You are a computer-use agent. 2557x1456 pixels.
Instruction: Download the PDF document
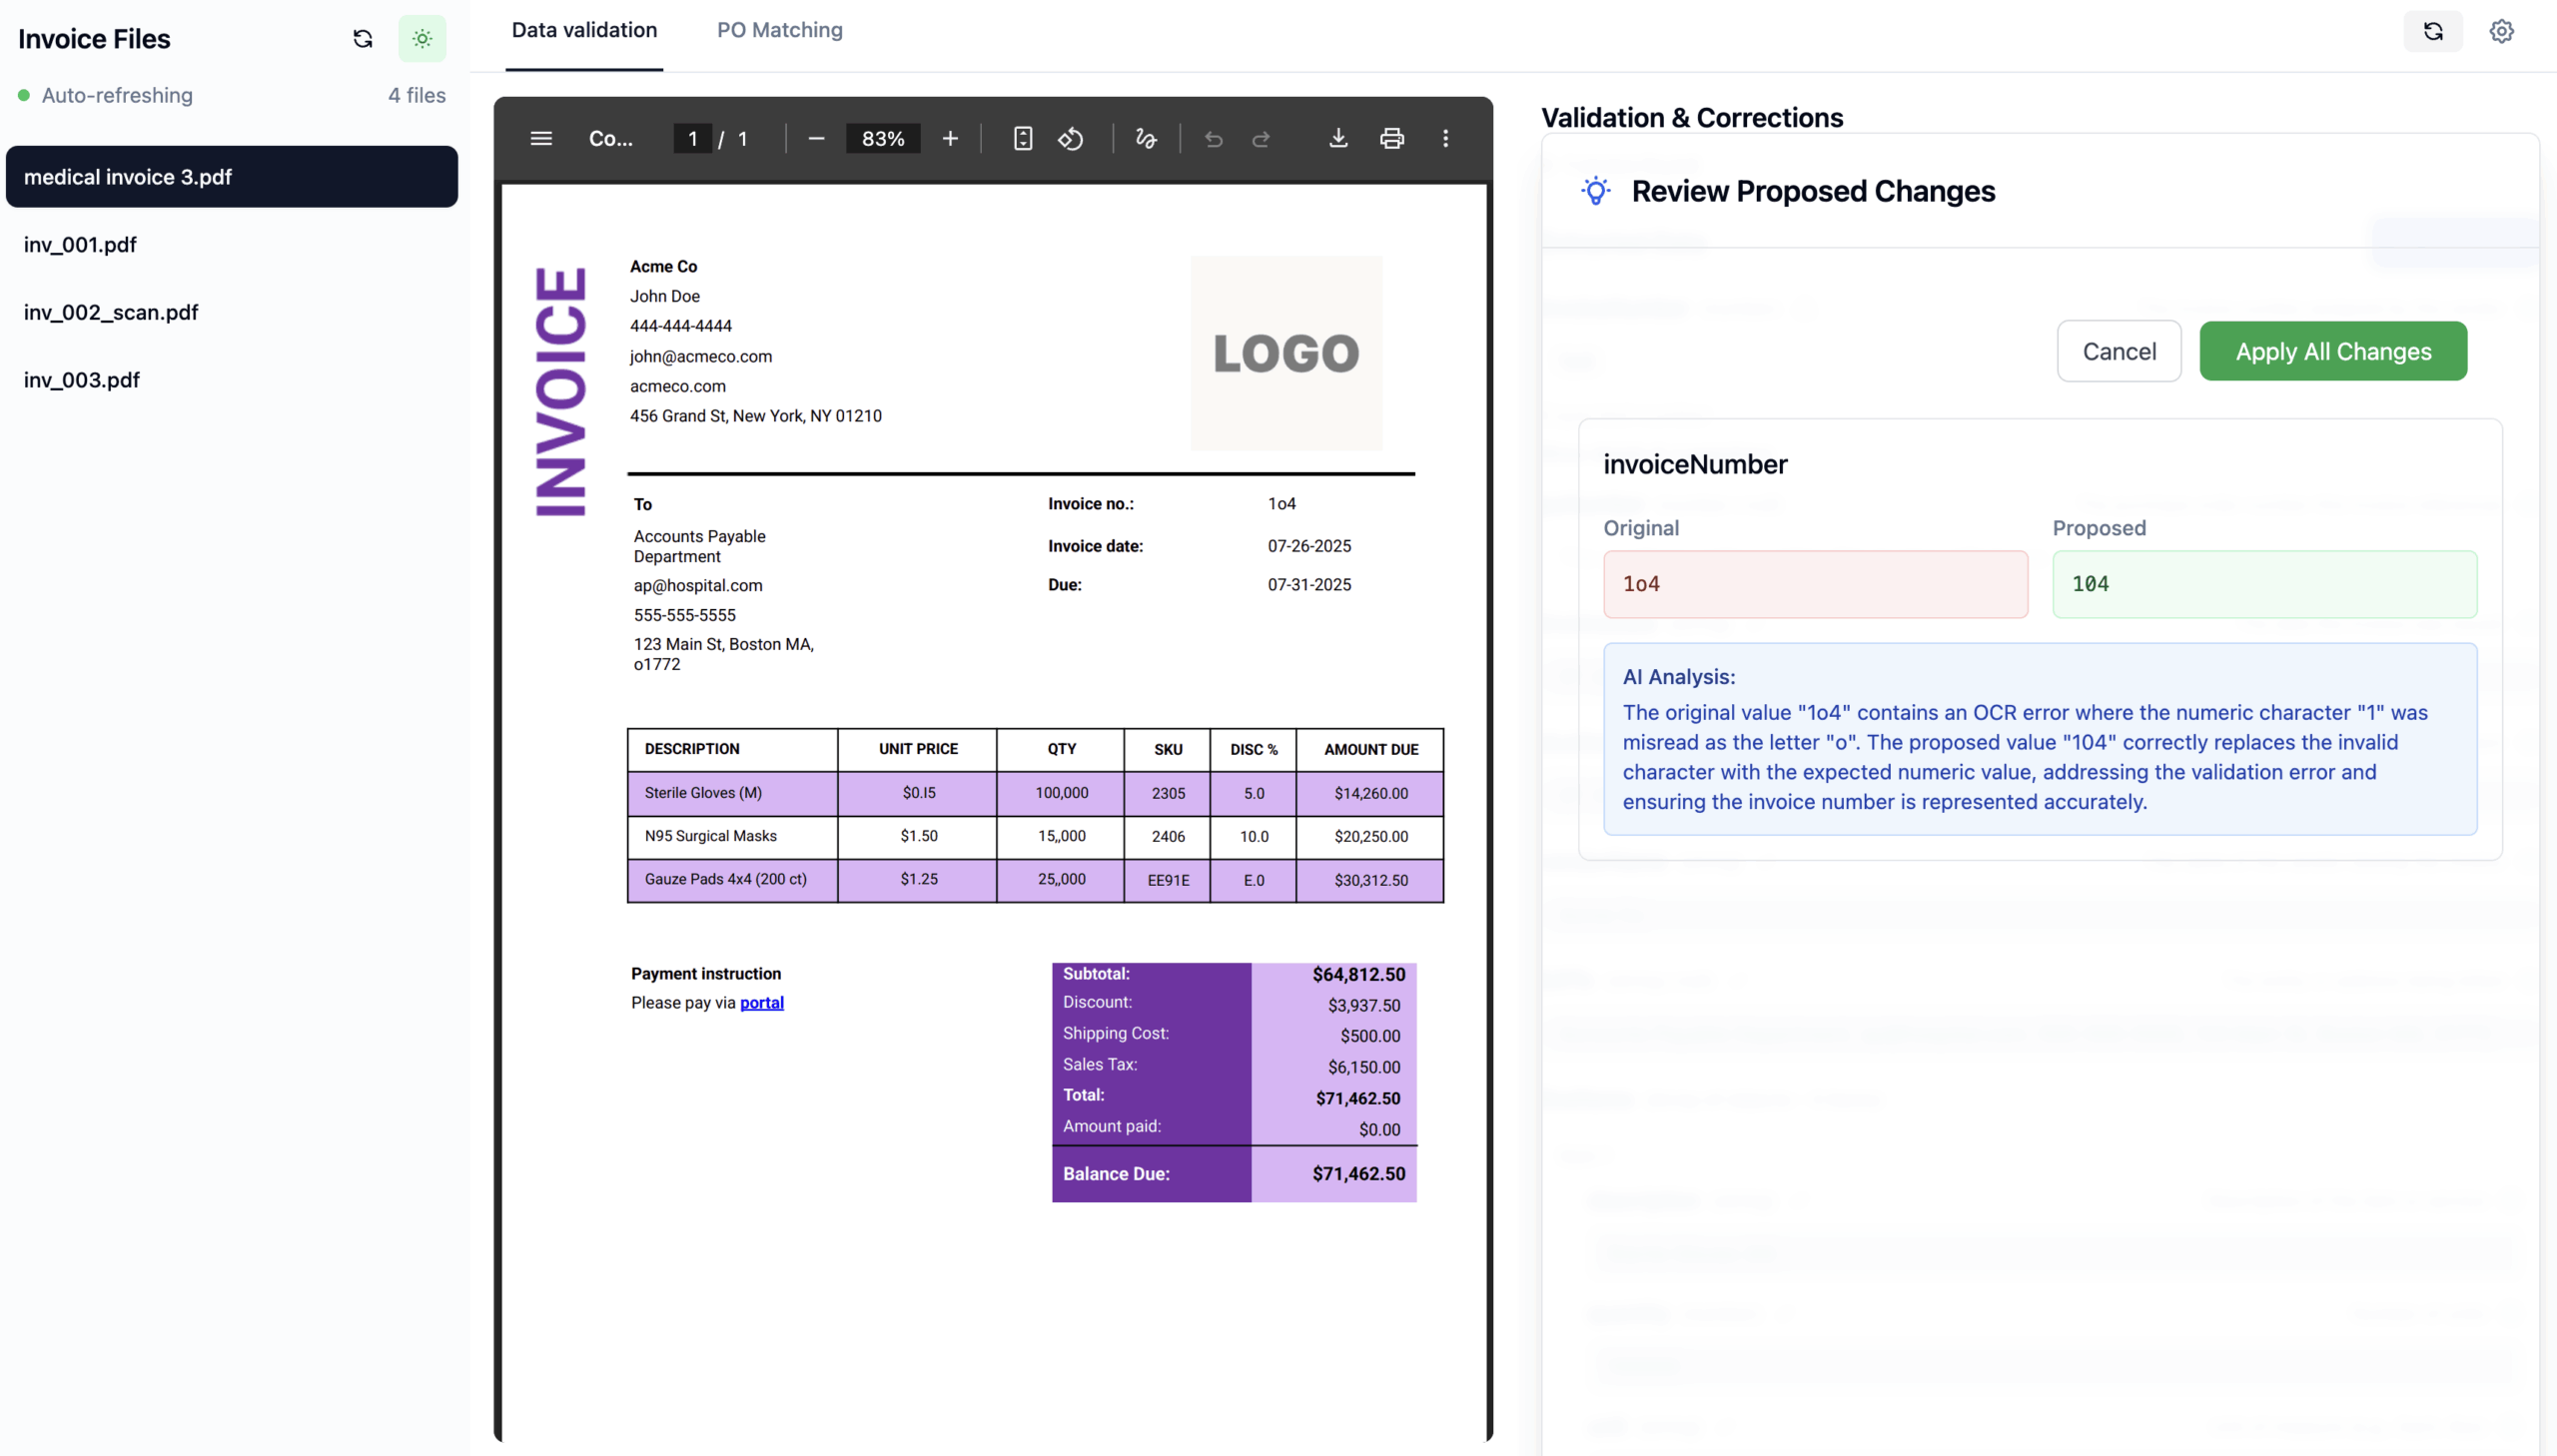(1338, 139)
